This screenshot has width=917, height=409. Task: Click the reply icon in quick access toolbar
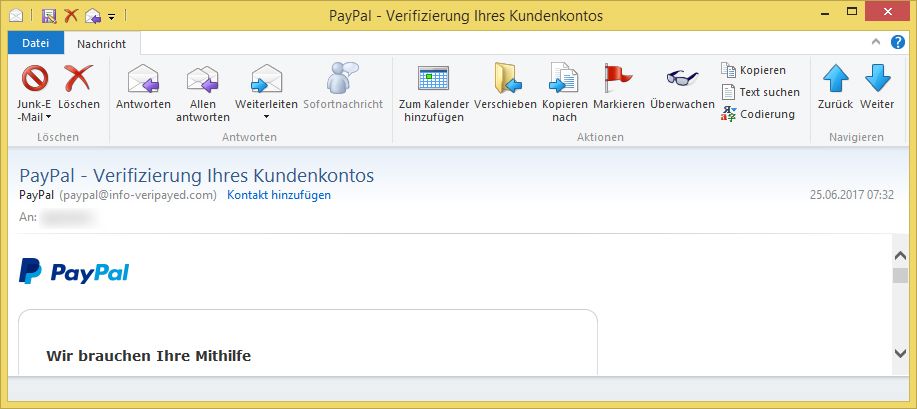92,16
